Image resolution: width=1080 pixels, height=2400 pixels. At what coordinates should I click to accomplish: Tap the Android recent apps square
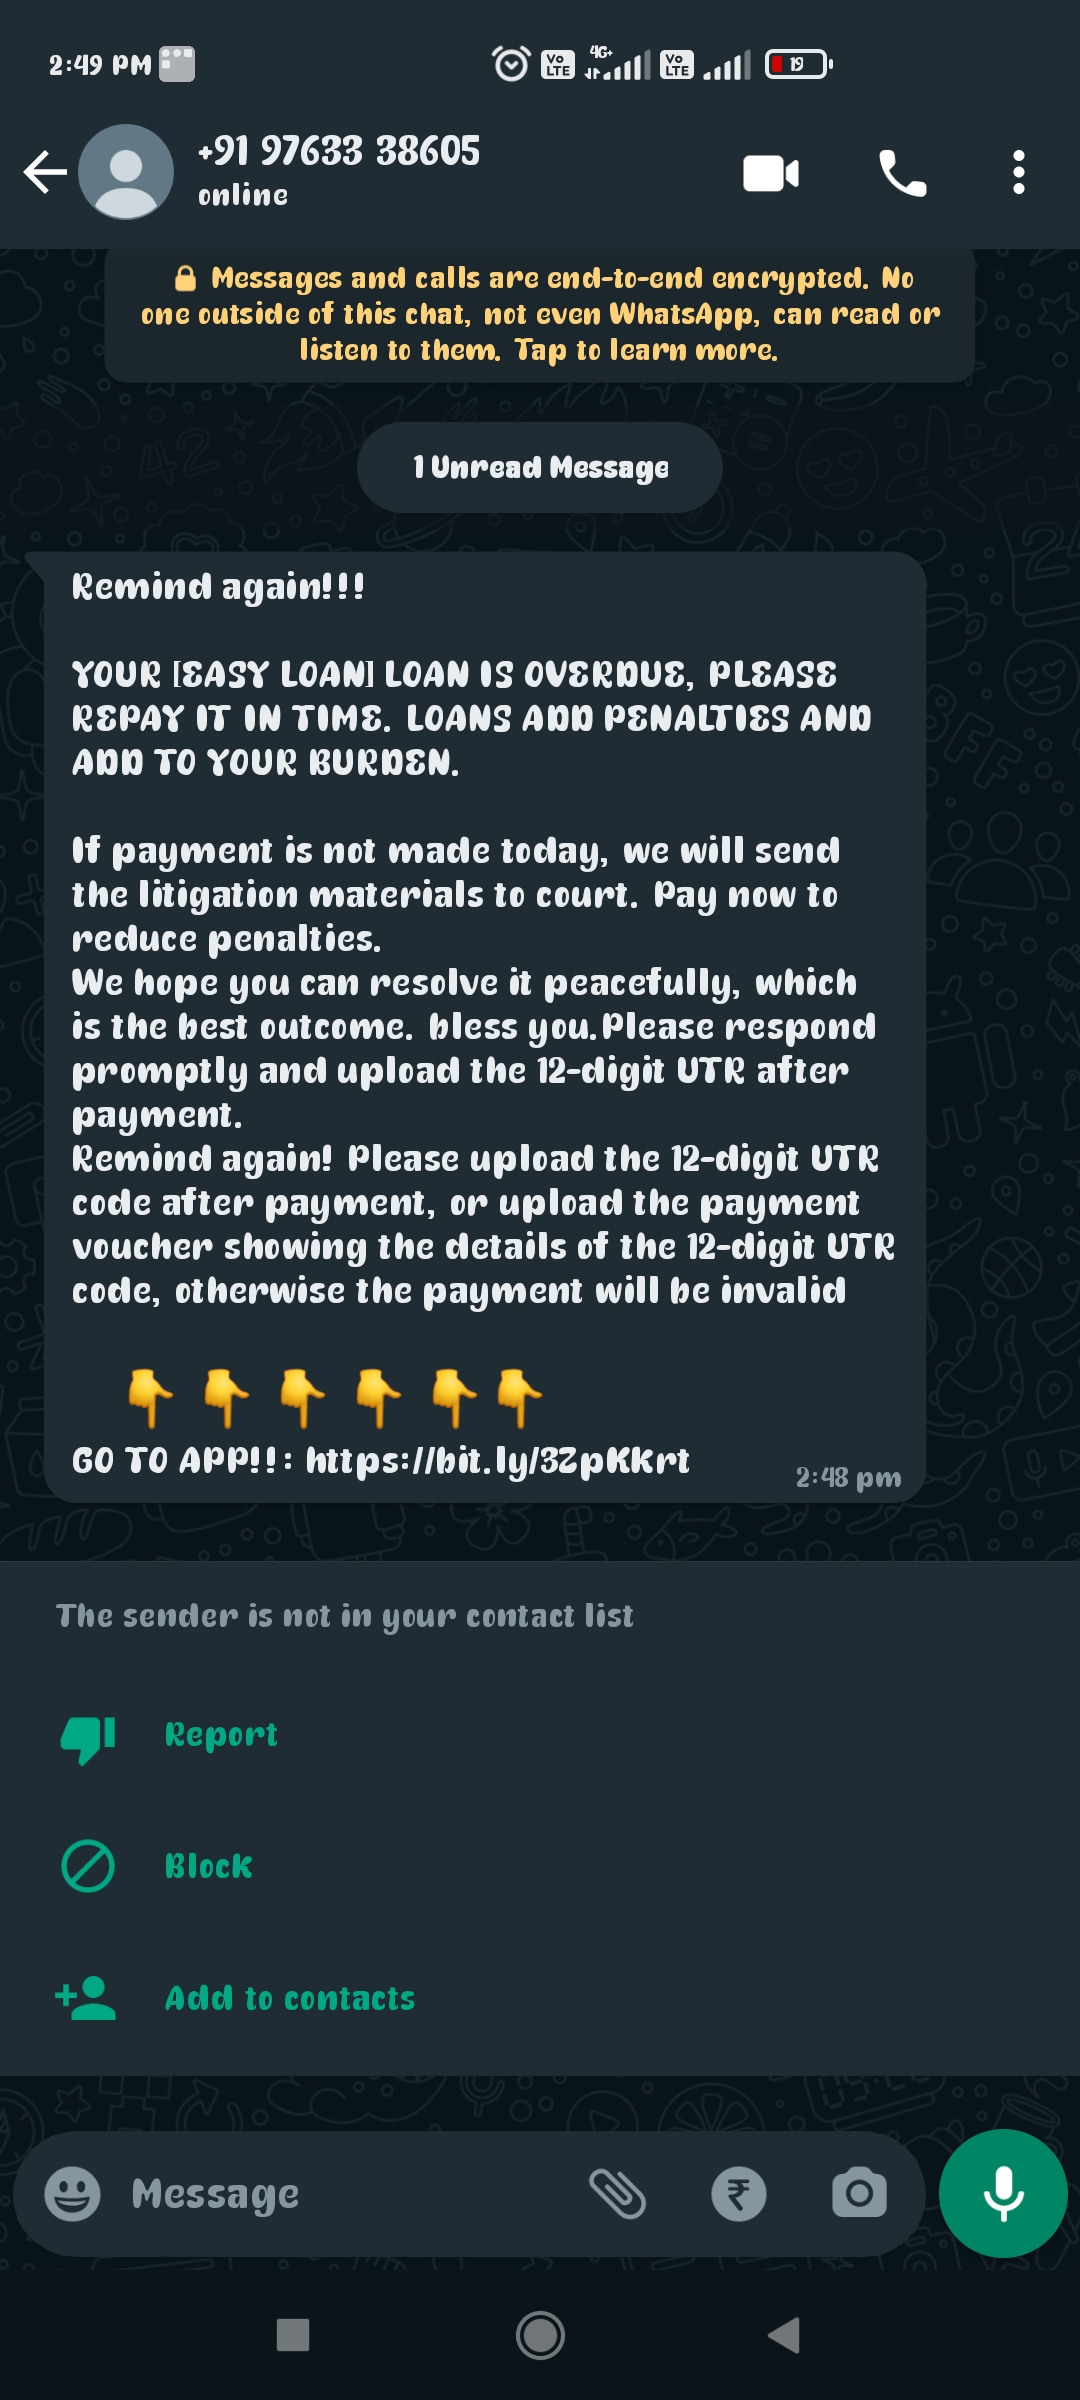[293, 2336]
